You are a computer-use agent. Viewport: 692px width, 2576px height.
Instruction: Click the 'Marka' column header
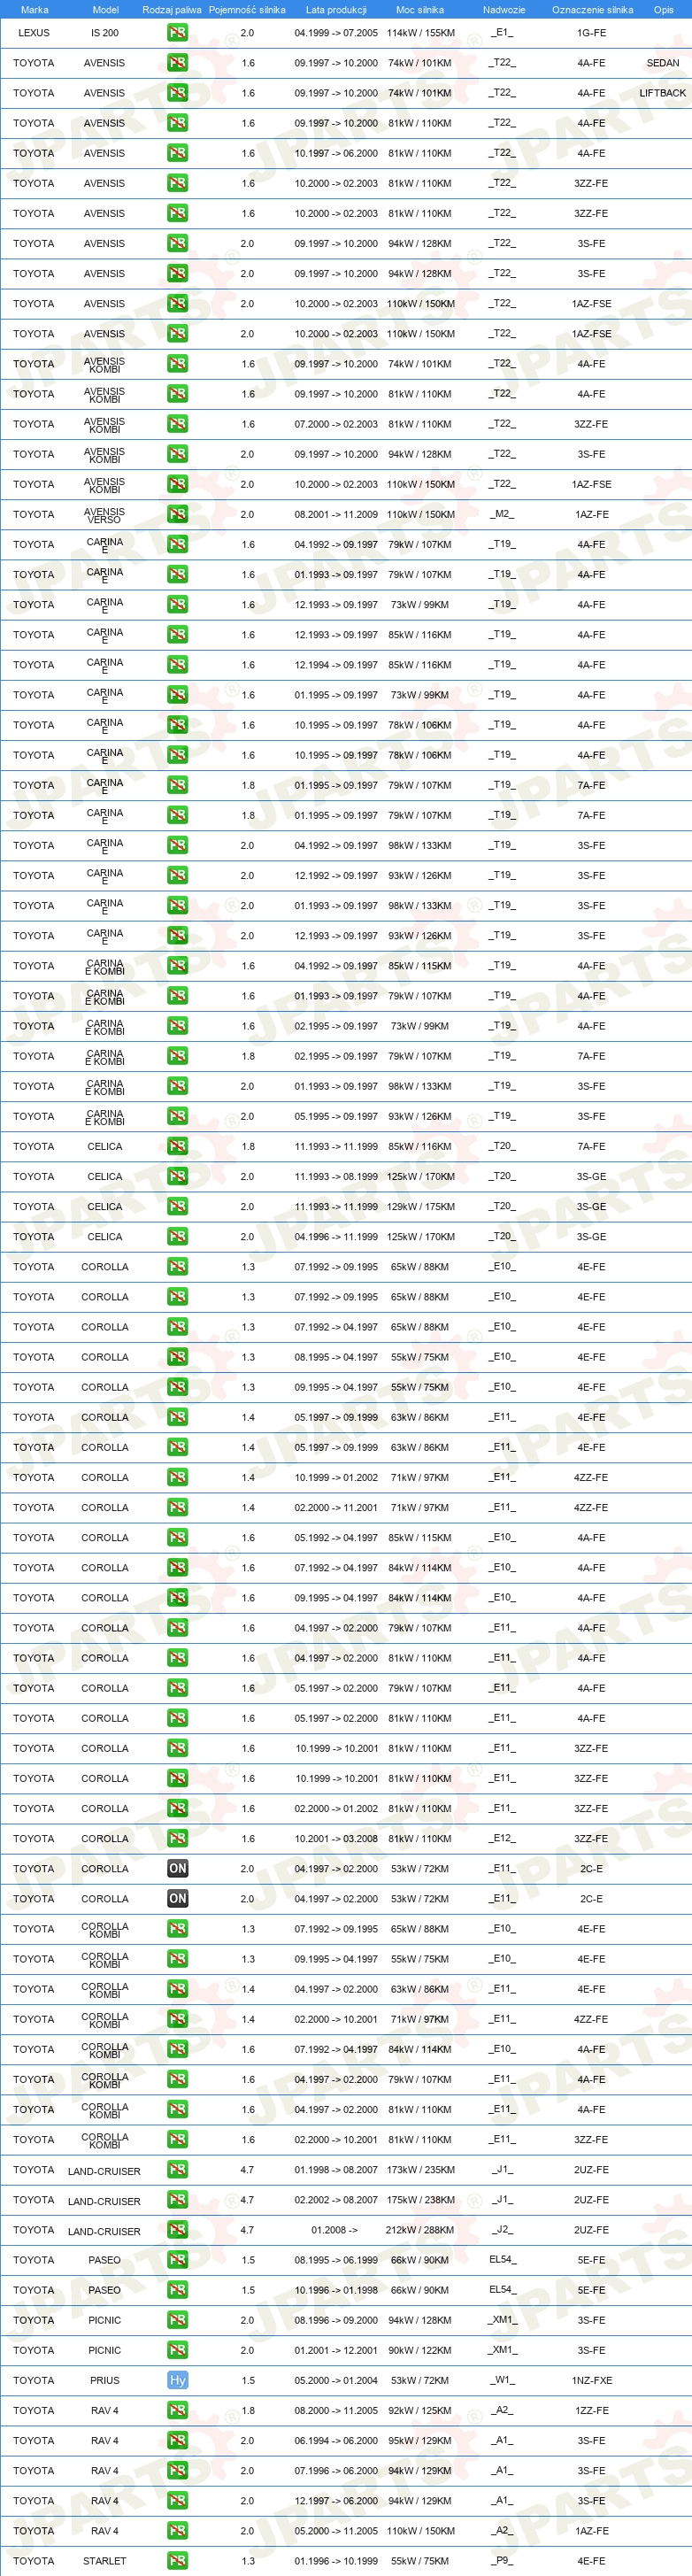34,9
